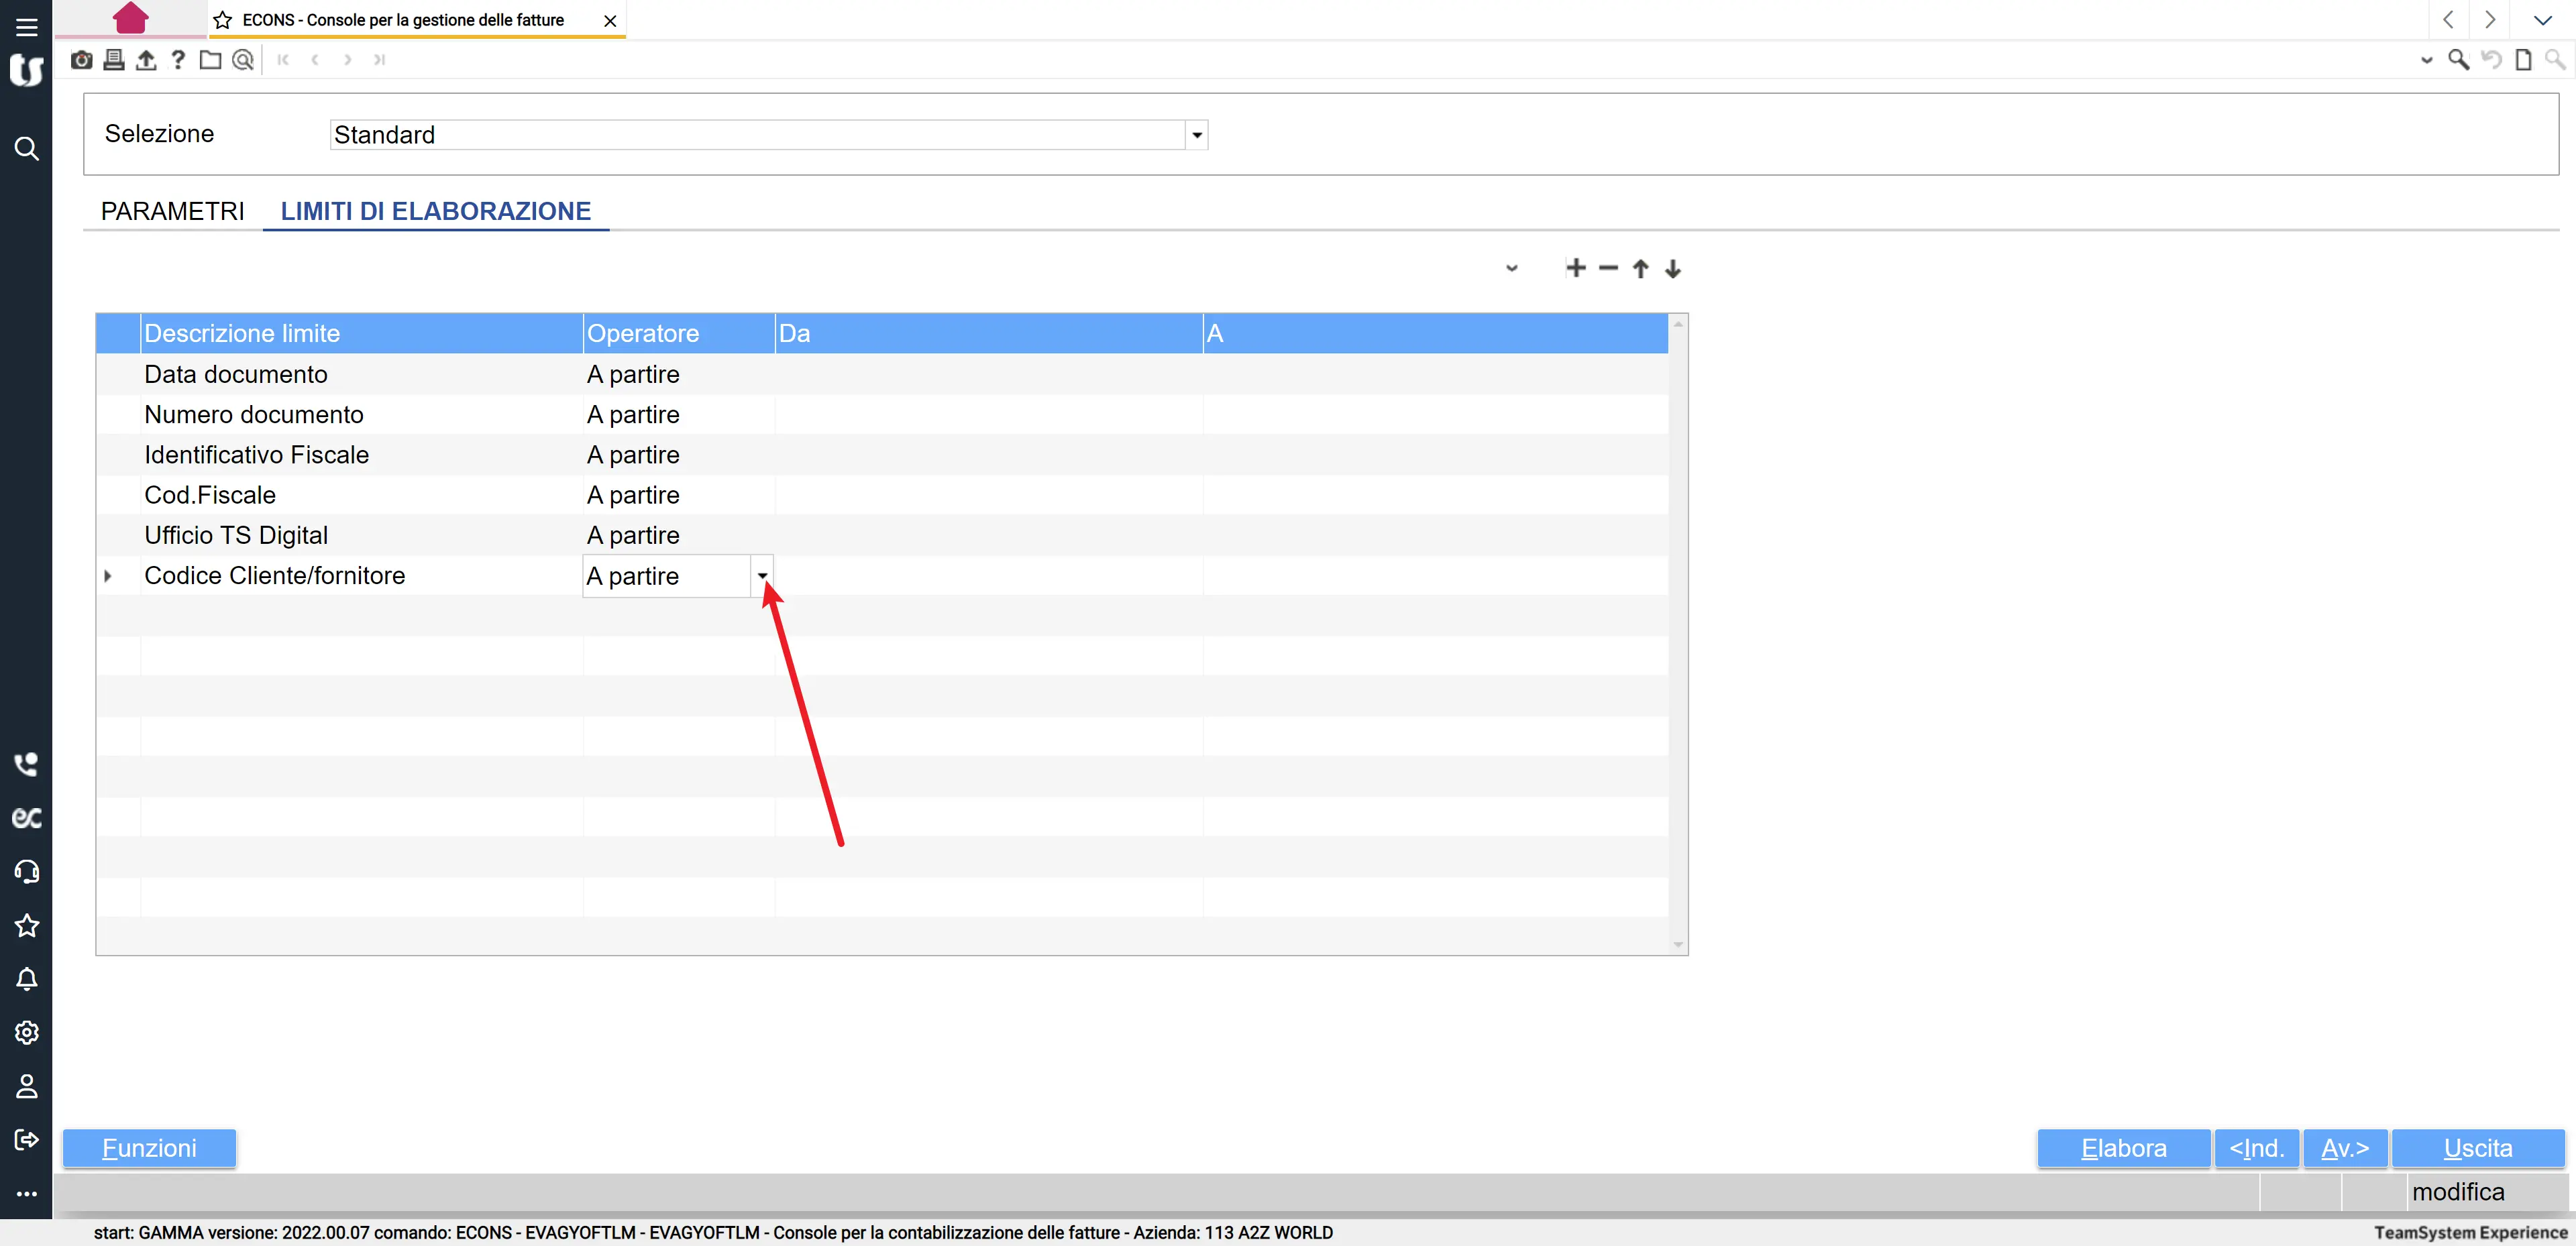
Task: Select the LIMITI DI ELABORAZIONE tab
Action: tap(435, 211)
